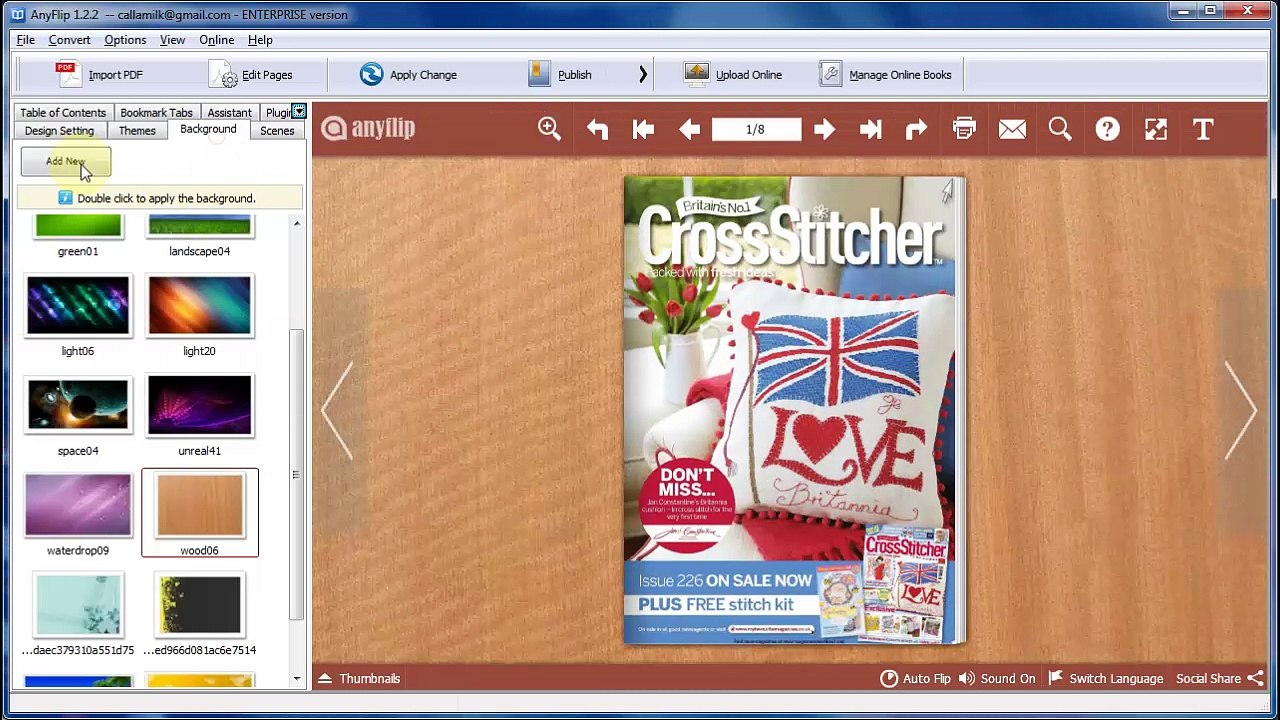Open the Help menu
Image resolution: width=1280 pixels, height=720 pixels.
260,40
